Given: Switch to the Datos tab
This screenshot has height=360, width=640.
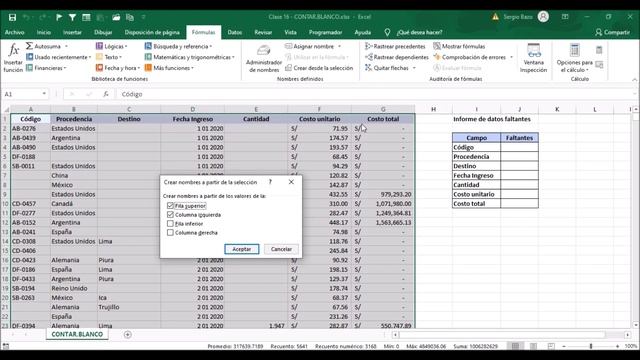Looking at the screenshot, I should point(235,32).
